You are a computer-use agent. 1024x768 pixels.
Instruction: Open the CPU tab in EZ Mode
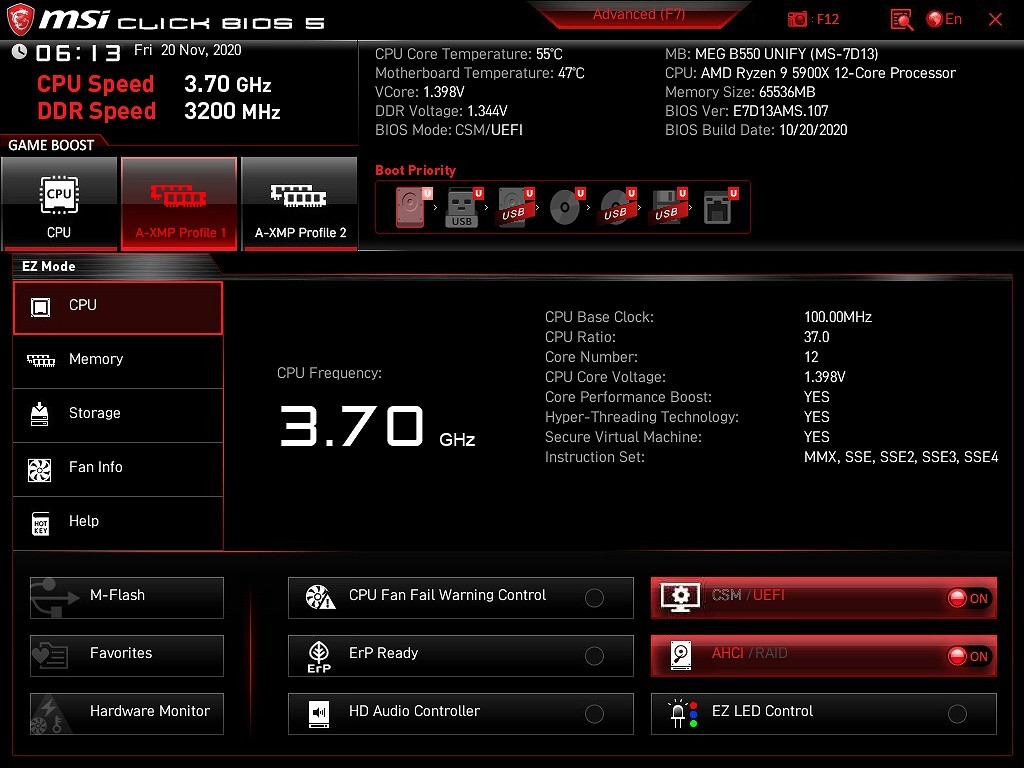point(118,308)
